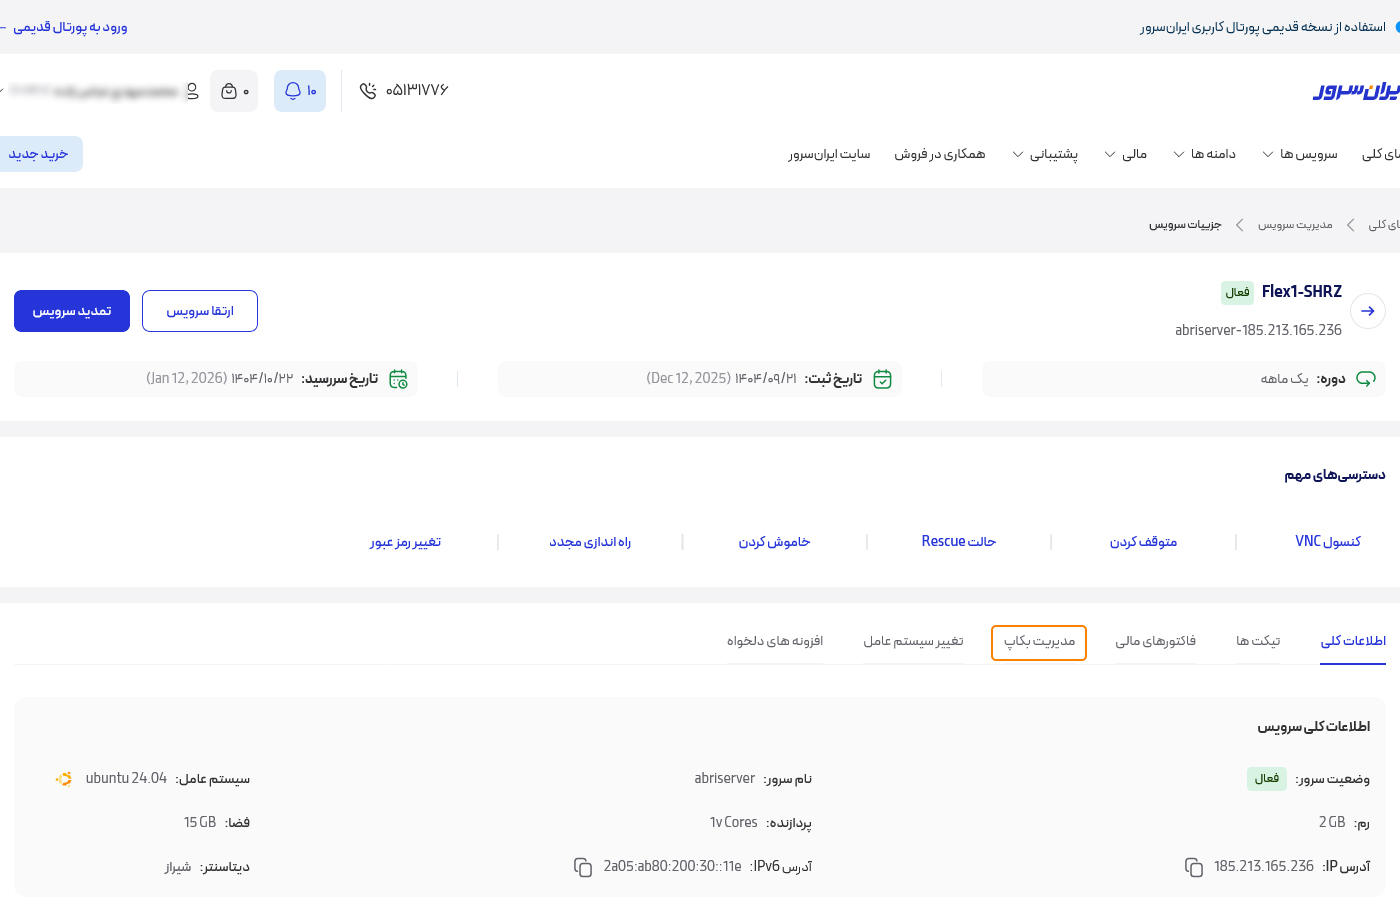This screenshot has width=1400, height=900.
Task: Open the shopping cart icon
Action: pyautogui.click(x=233, y=90)
